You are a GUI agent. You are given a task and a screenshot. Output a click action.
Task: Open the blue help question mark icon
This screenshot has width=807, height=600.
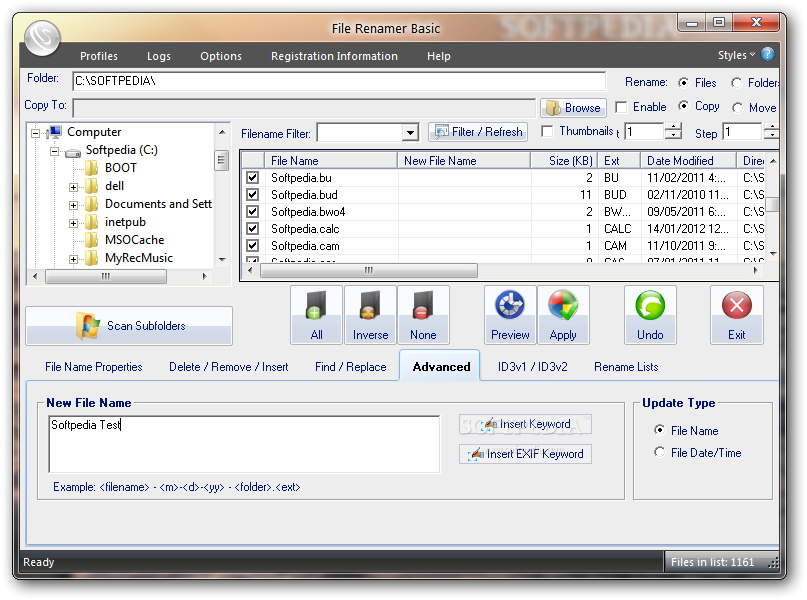click(x=767, y=54)
